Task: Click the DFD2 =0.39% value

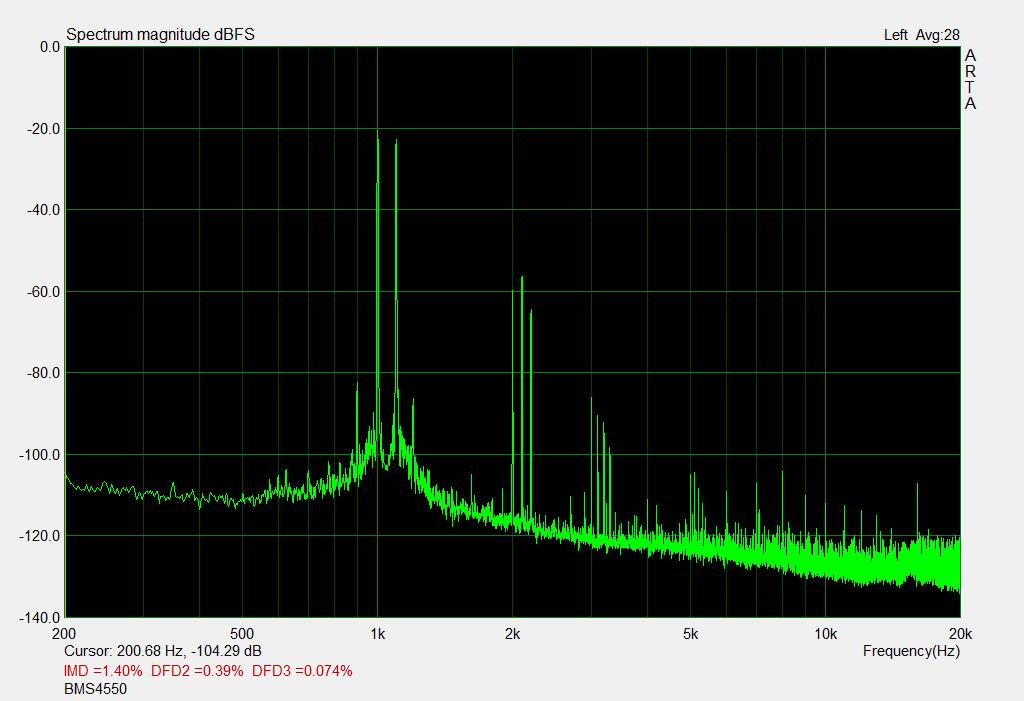Action: click(197, 670)
